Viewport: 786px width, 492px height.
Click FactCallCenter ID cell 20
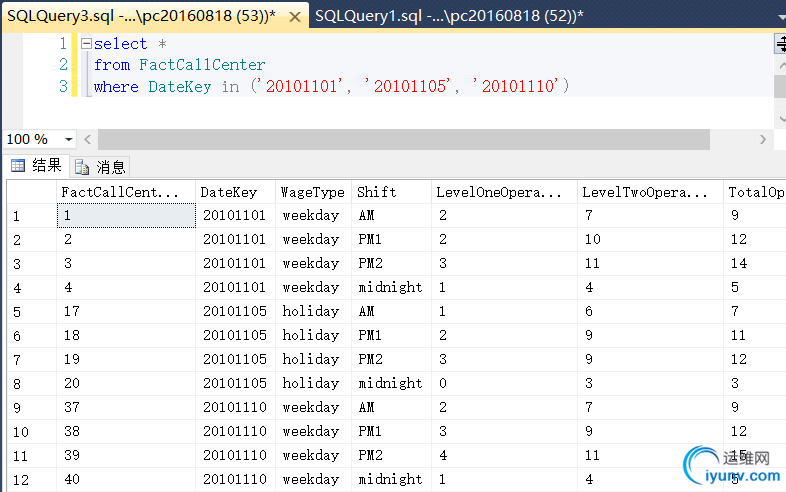126,383
